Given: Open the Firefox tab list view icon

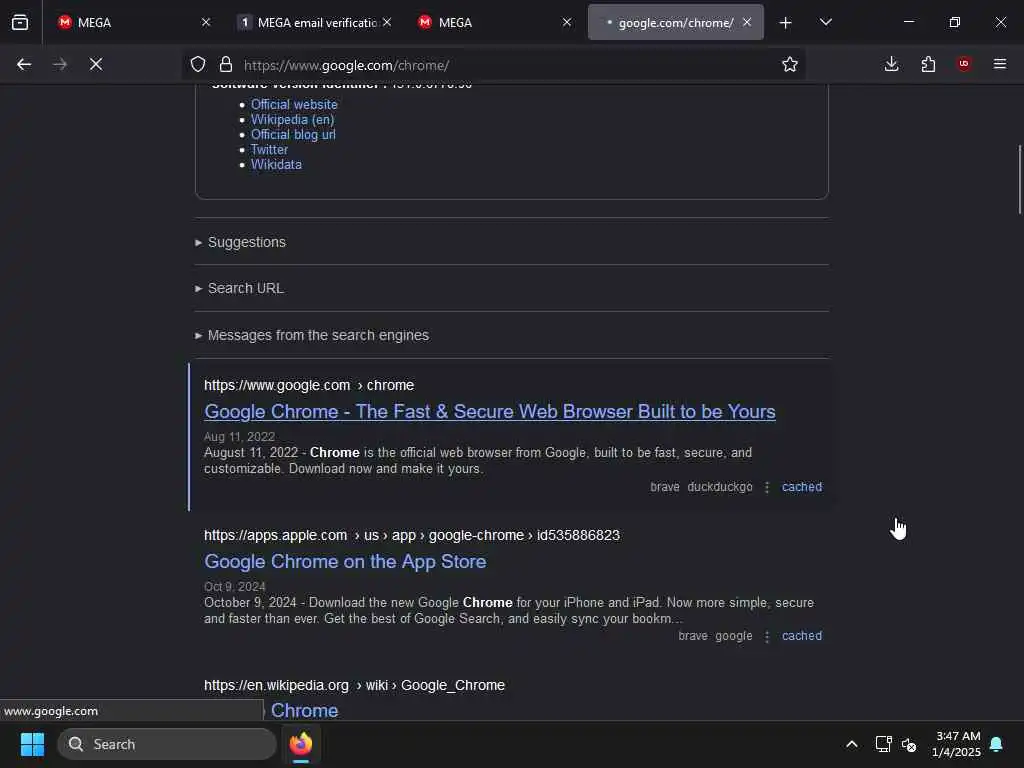Looking at the screenshot, I should [x=20, y=22].
